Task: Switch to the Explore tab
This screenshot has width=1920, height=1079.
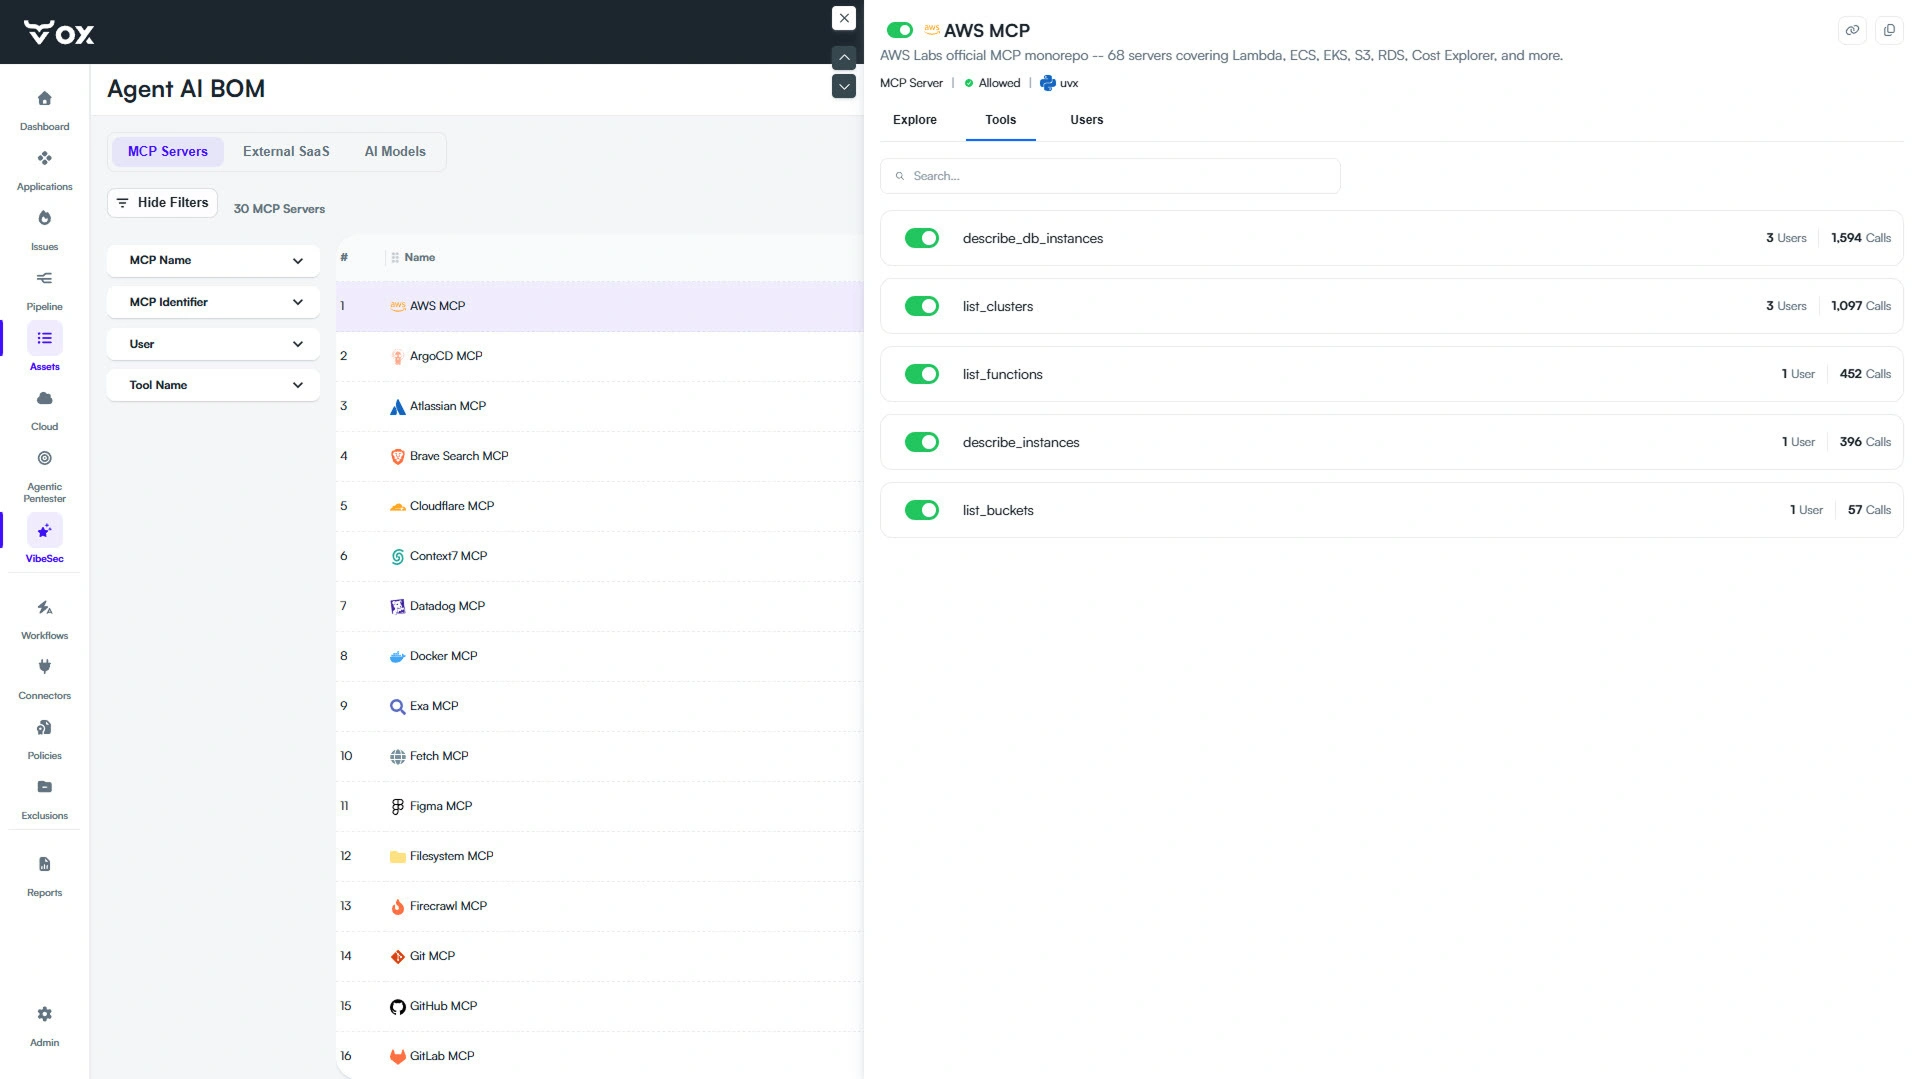Action: pos(914,120)
